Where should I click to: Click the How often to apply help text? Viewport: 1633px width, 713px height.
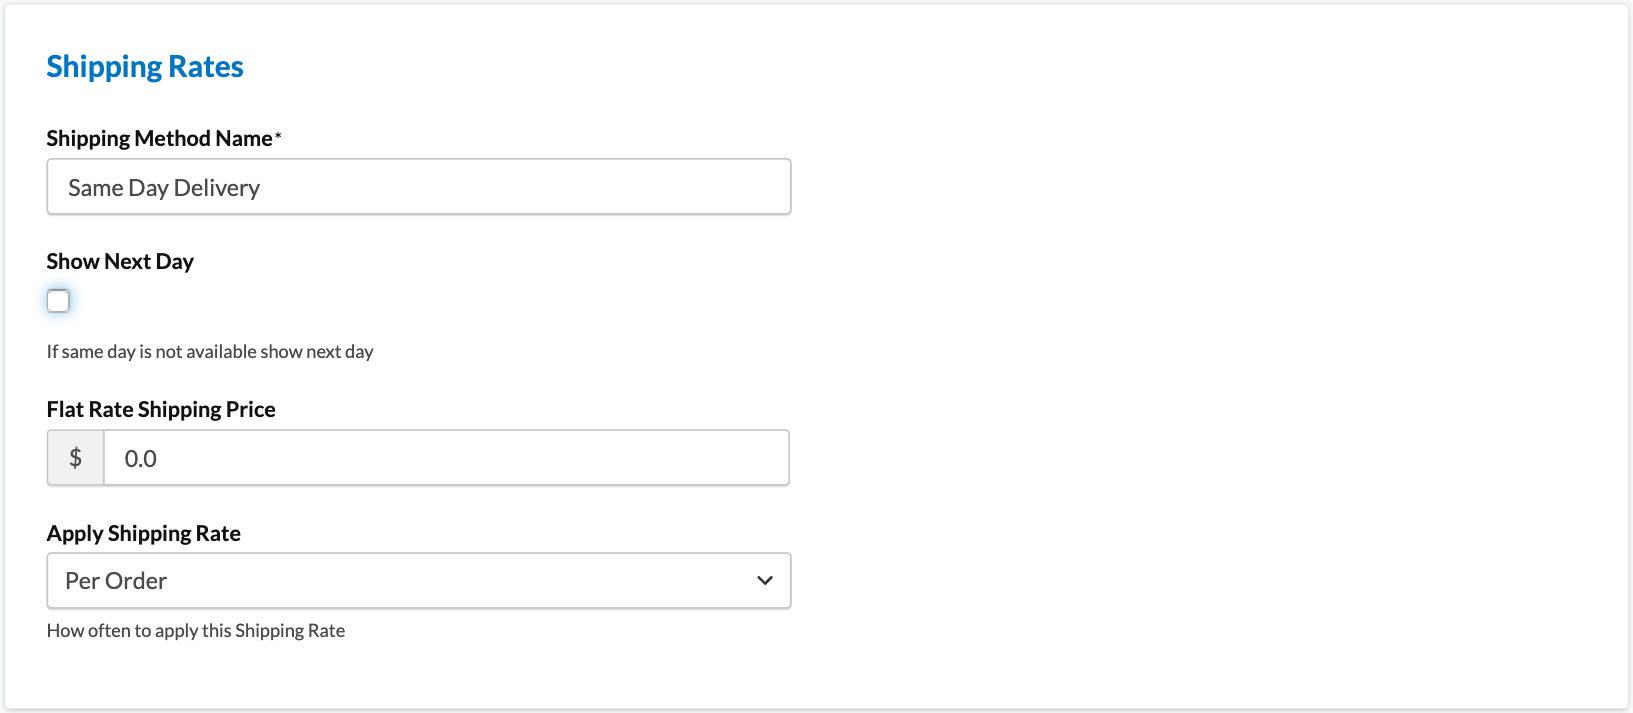[196, 631]
